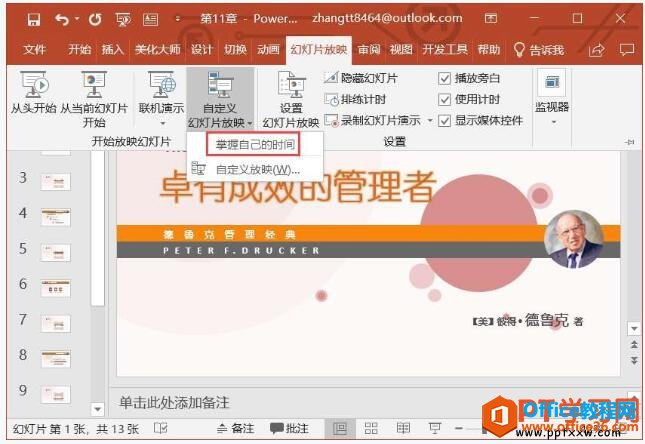Select slide 6 thumbnail
Screen dimensions: 645x444
(56, 288)
